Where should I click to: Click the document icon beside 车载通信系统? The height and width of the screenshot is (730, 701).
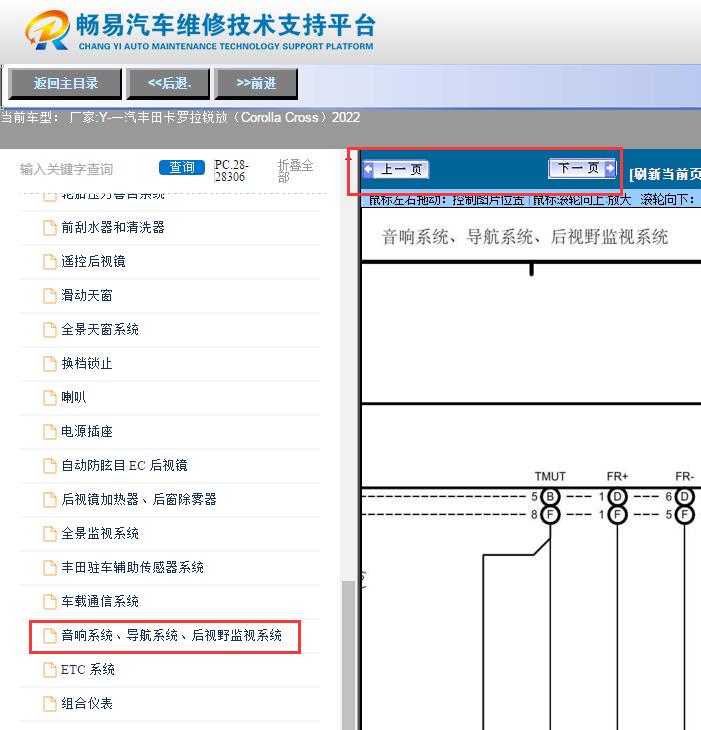[50, 602]
